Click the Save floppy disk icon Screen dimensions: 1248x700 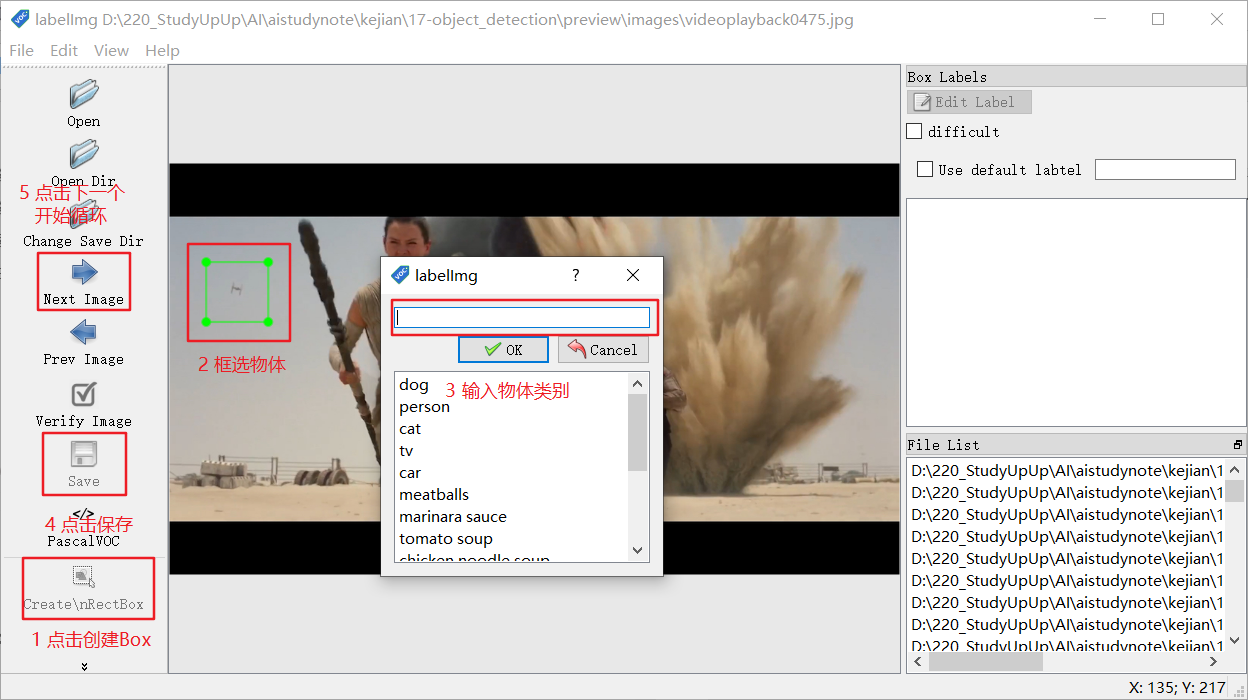(84, 455)
